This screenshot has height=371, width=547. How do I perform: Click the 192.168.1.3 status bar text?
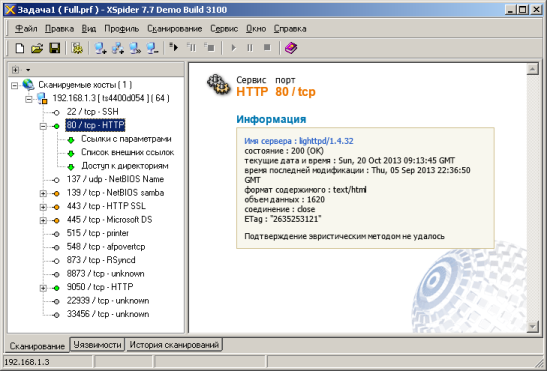[x=27, y=362]
